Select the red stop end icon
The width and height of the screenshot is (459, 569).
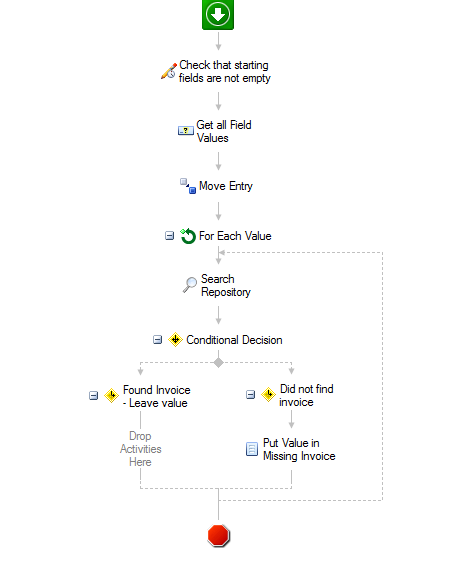[218, 535]
